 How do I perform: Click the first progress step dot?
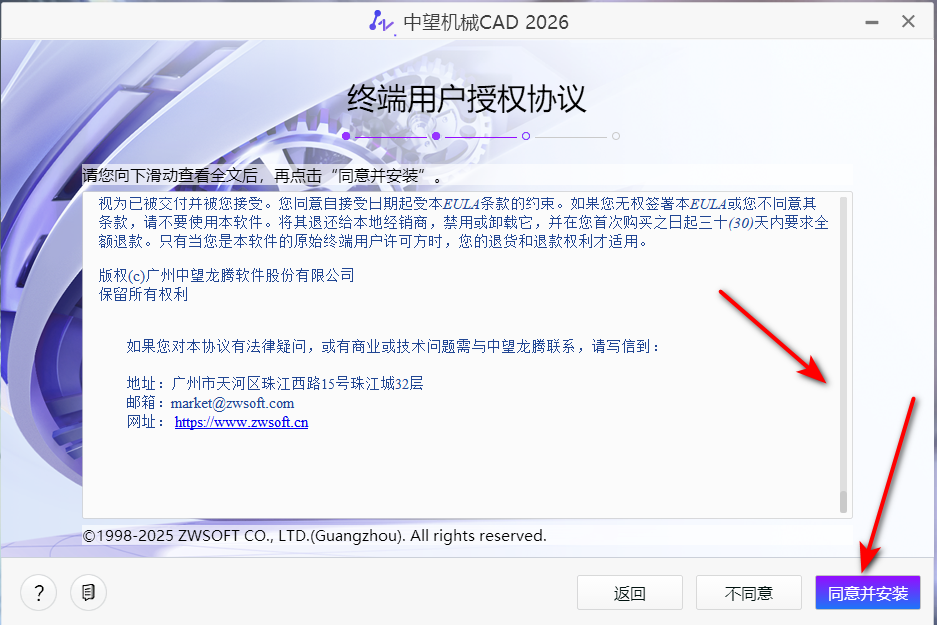point(346,136)
